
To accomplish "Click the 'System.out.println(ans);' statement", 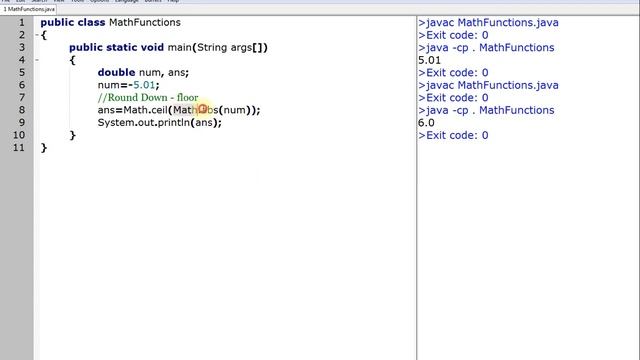I will [160, 122].
